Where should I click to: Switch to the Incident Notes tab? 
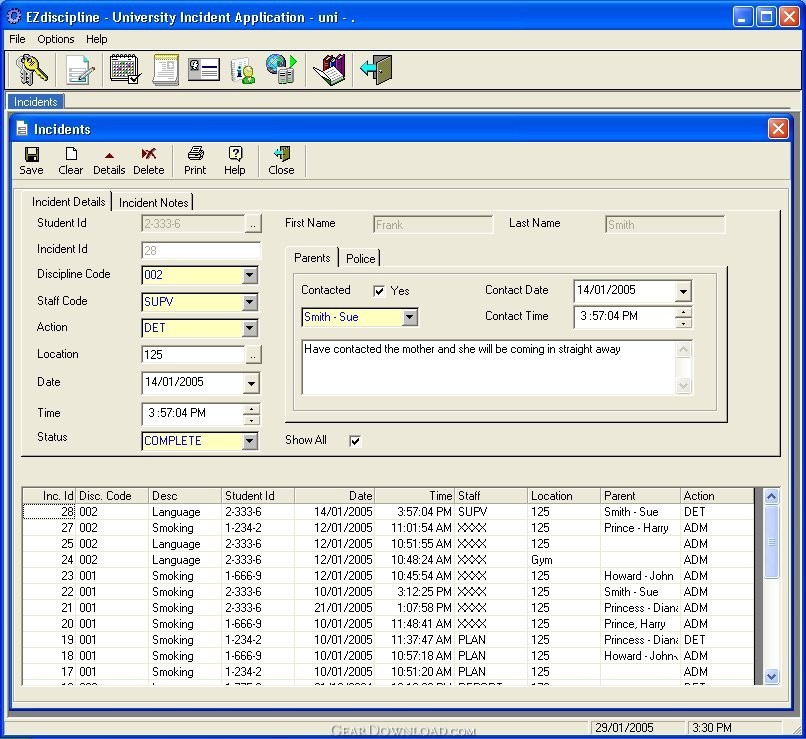pyautogui.click(x=153, y=202)
